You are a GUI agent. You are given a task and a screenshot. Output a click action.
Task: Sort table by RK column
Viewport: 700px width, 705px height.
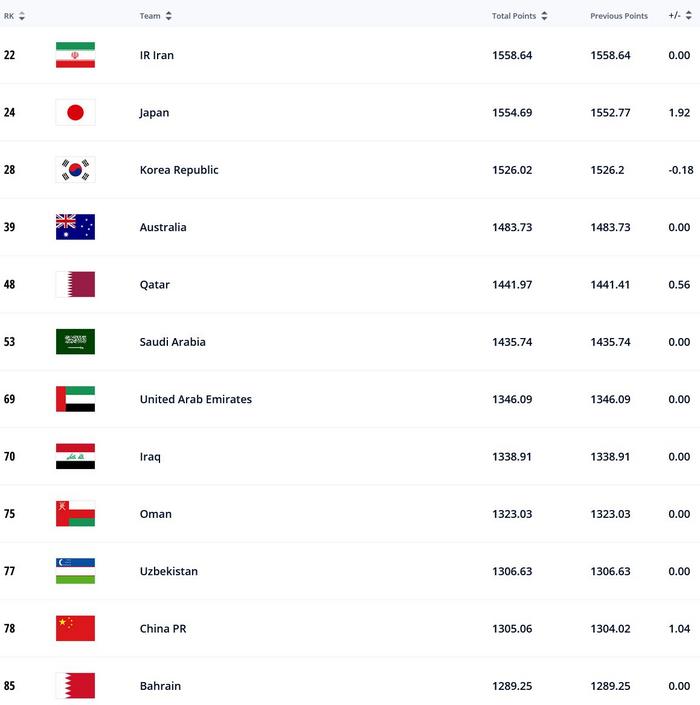(x=14, y=16)
